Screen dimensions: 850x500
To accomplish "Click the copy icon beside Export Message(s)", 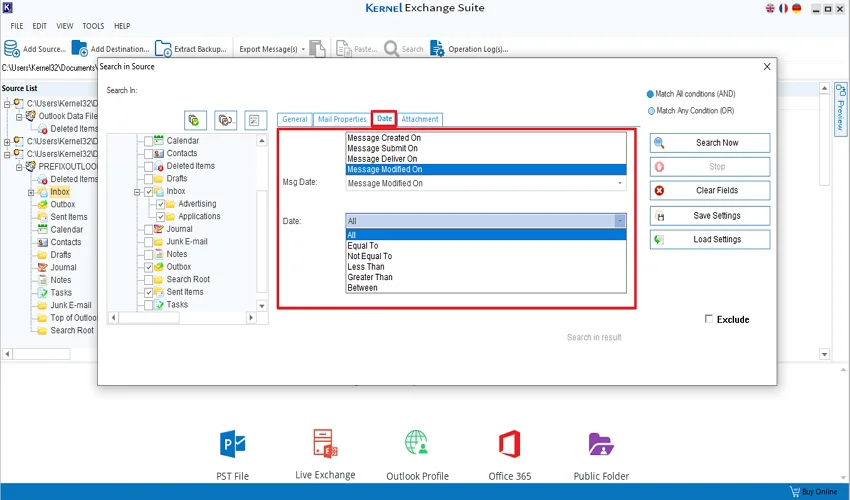I will (317, 48).
